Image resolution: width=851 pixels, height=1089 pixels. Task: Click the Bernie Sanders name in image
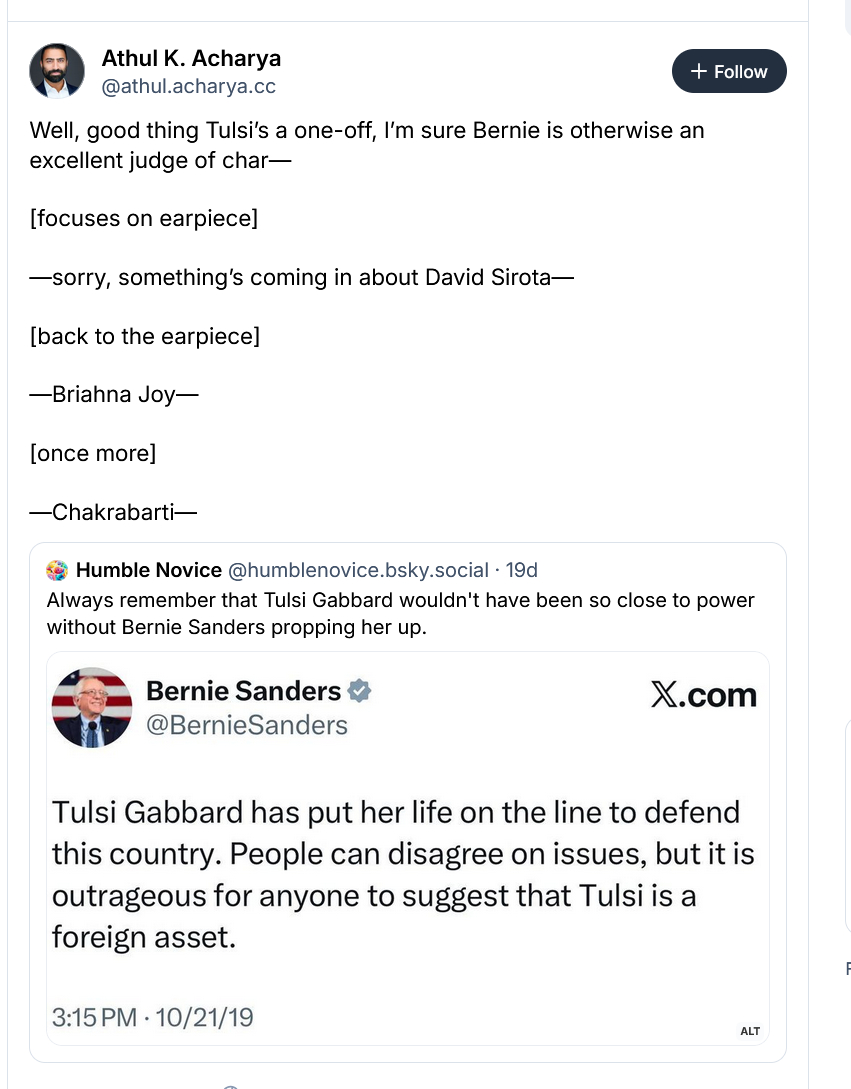point(243,691)
